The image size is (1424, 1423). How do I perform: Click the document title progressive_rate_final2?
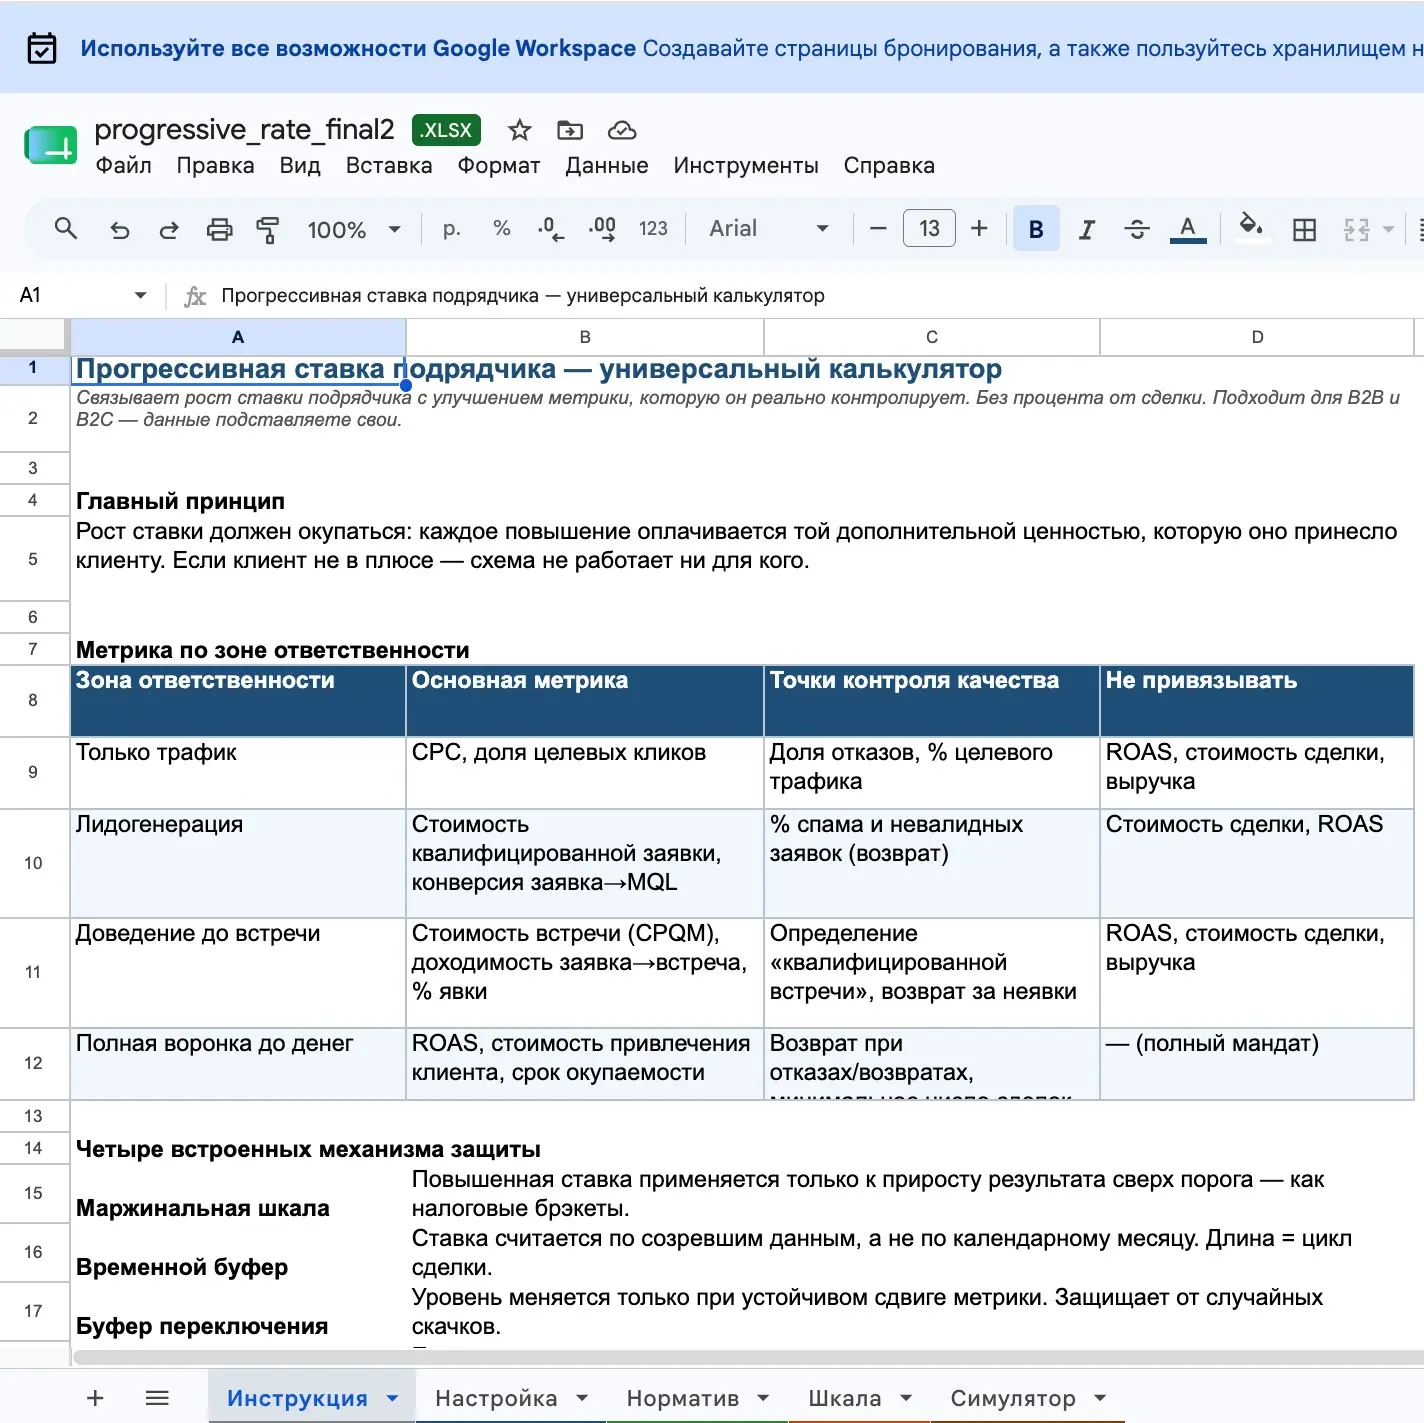coord(244,129)
